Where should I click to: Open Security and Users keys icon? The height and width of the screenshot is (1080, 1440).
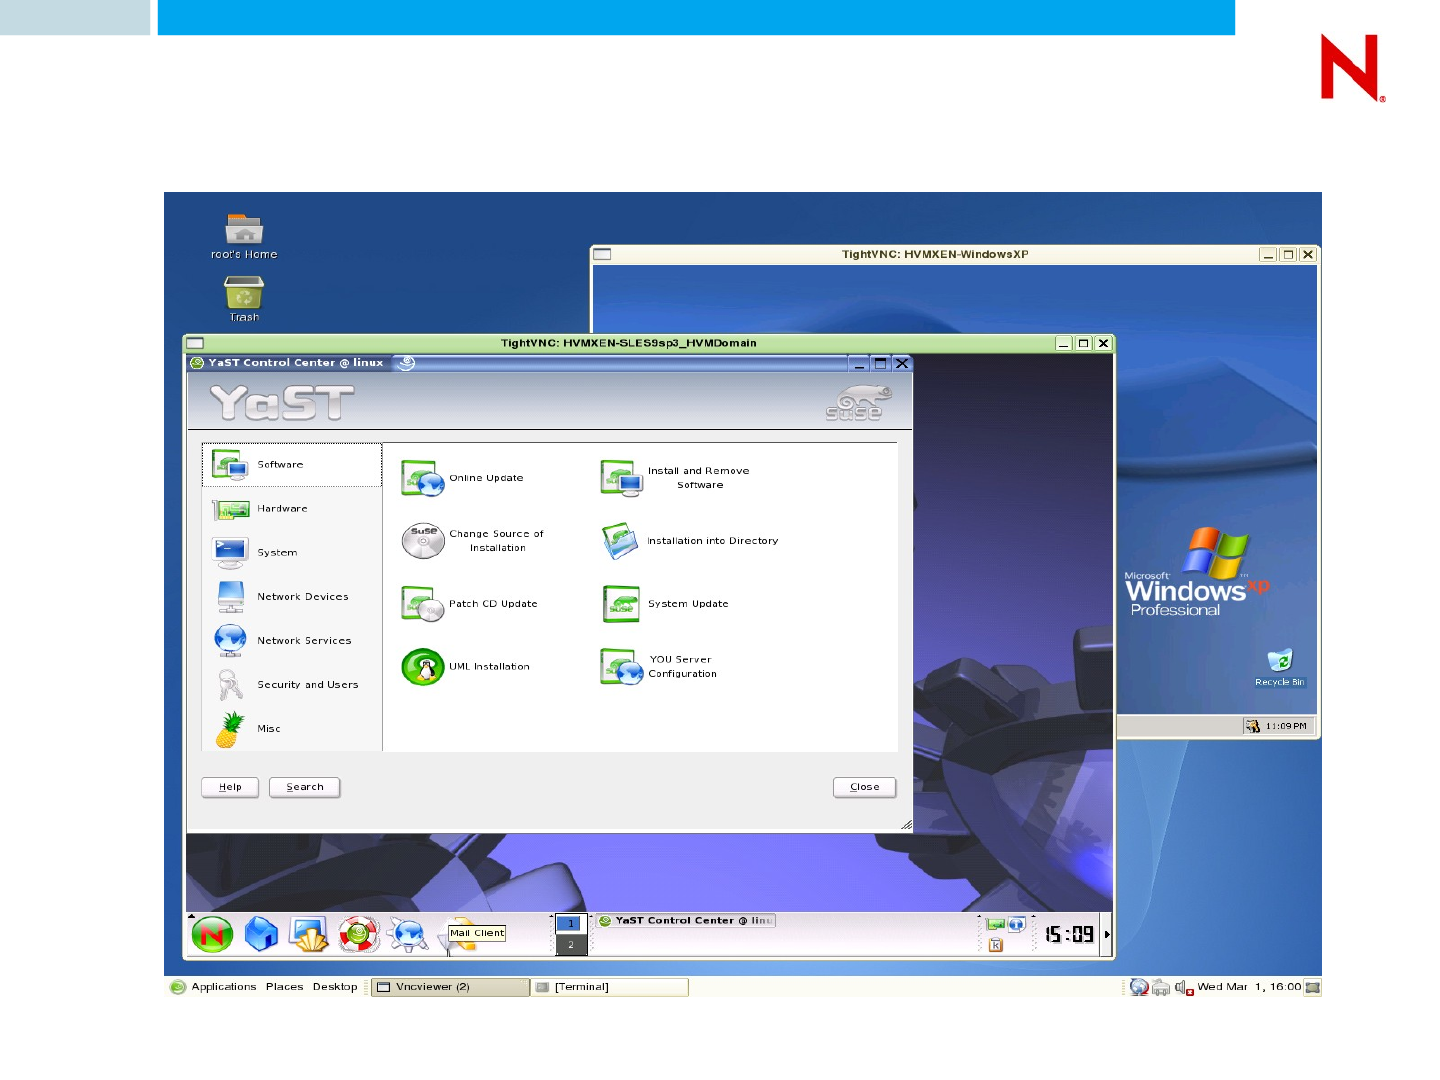(230, 685)
